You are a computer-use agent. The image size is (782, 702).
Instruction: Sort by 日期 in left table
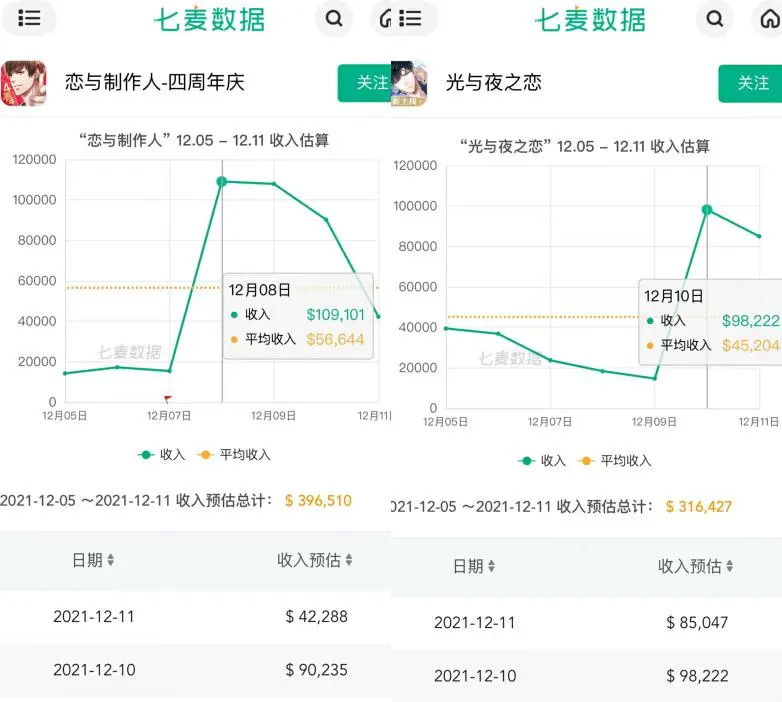pos(93,560)
